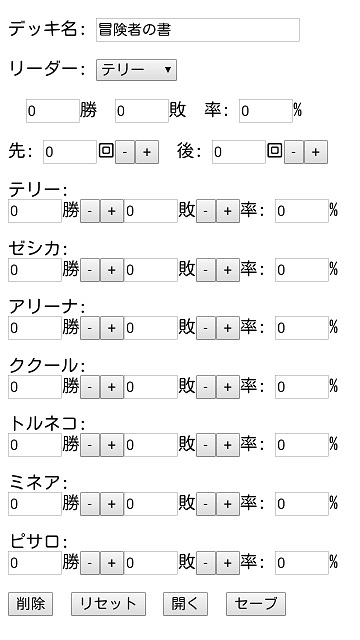The width and height of the screenshot is (360, 640).
Task: Click the リセット button
Action: point(108,604)
